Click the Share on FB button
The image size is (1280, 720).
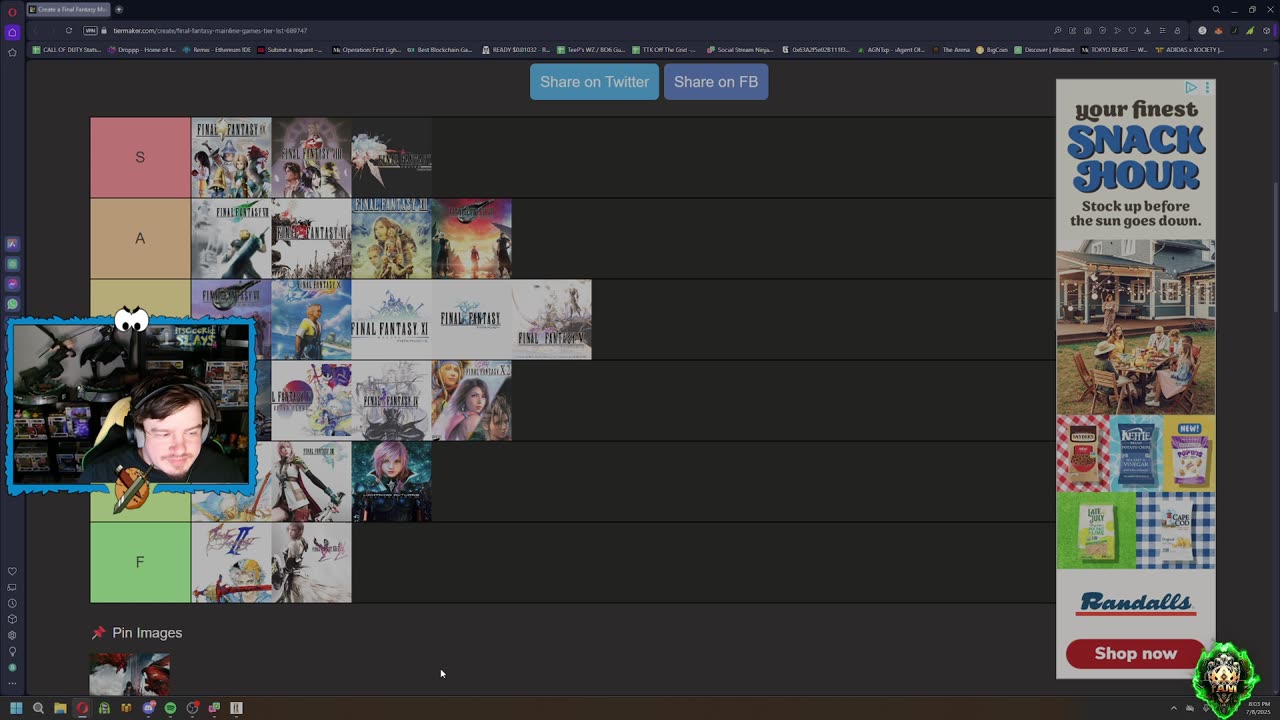pos(716,82)
